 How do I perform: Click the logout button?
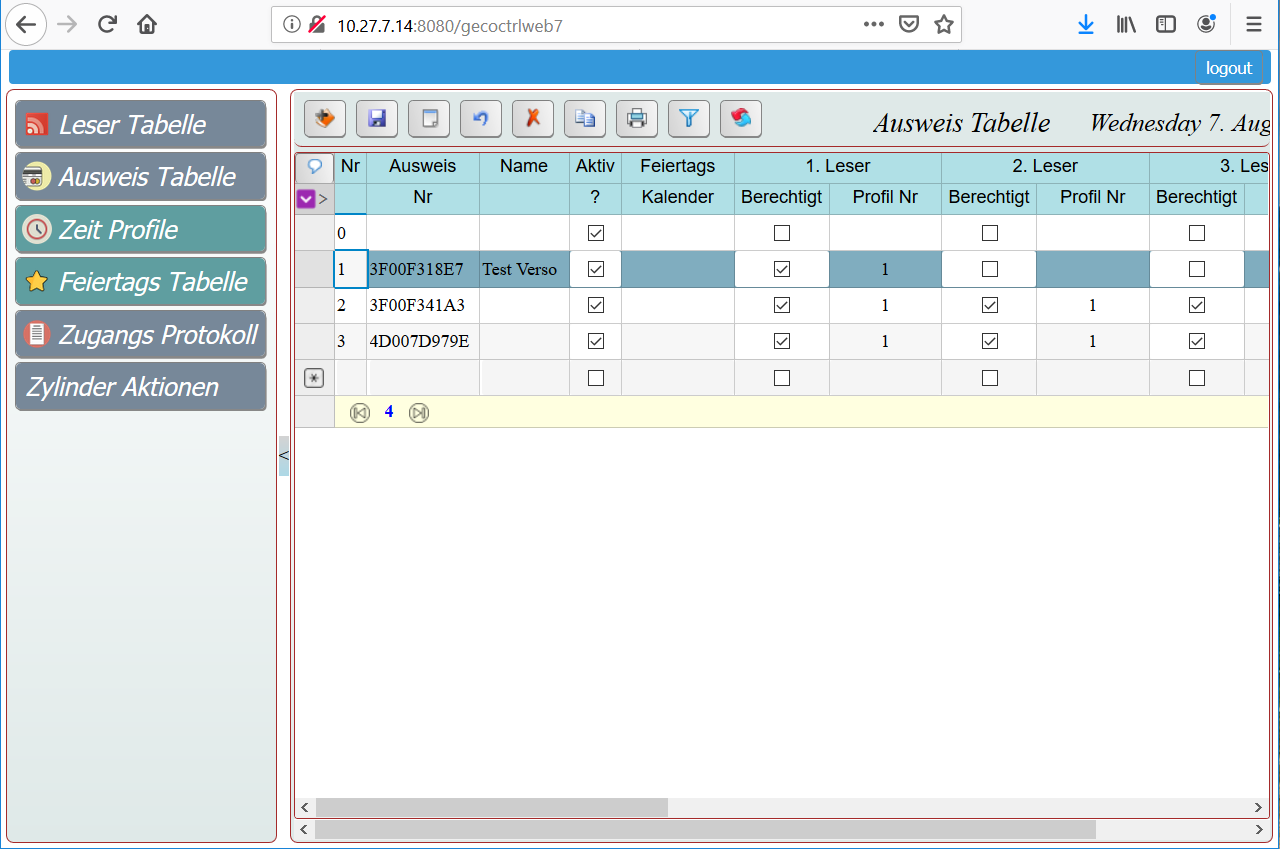click(1228, 68)
